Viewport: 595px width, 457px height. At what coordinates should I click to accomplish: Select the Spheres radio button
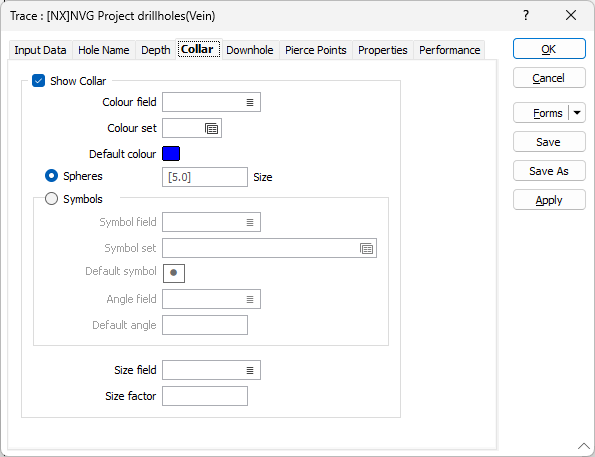coord(51,176)
